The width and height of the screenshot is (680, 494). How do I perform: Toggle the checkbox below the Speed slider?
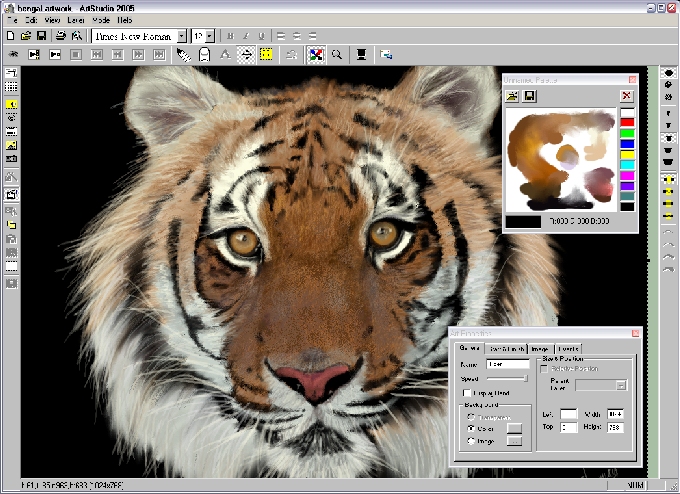[x=466, y=394]
